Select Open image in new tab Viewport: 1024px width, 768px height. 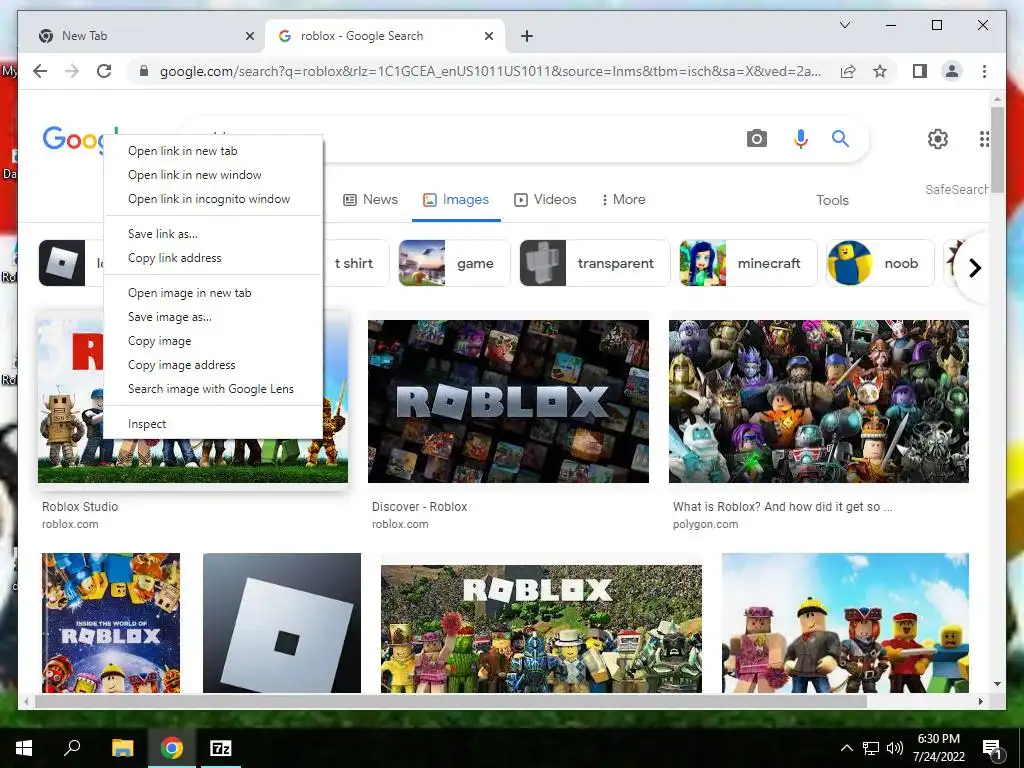coord(213,293)
